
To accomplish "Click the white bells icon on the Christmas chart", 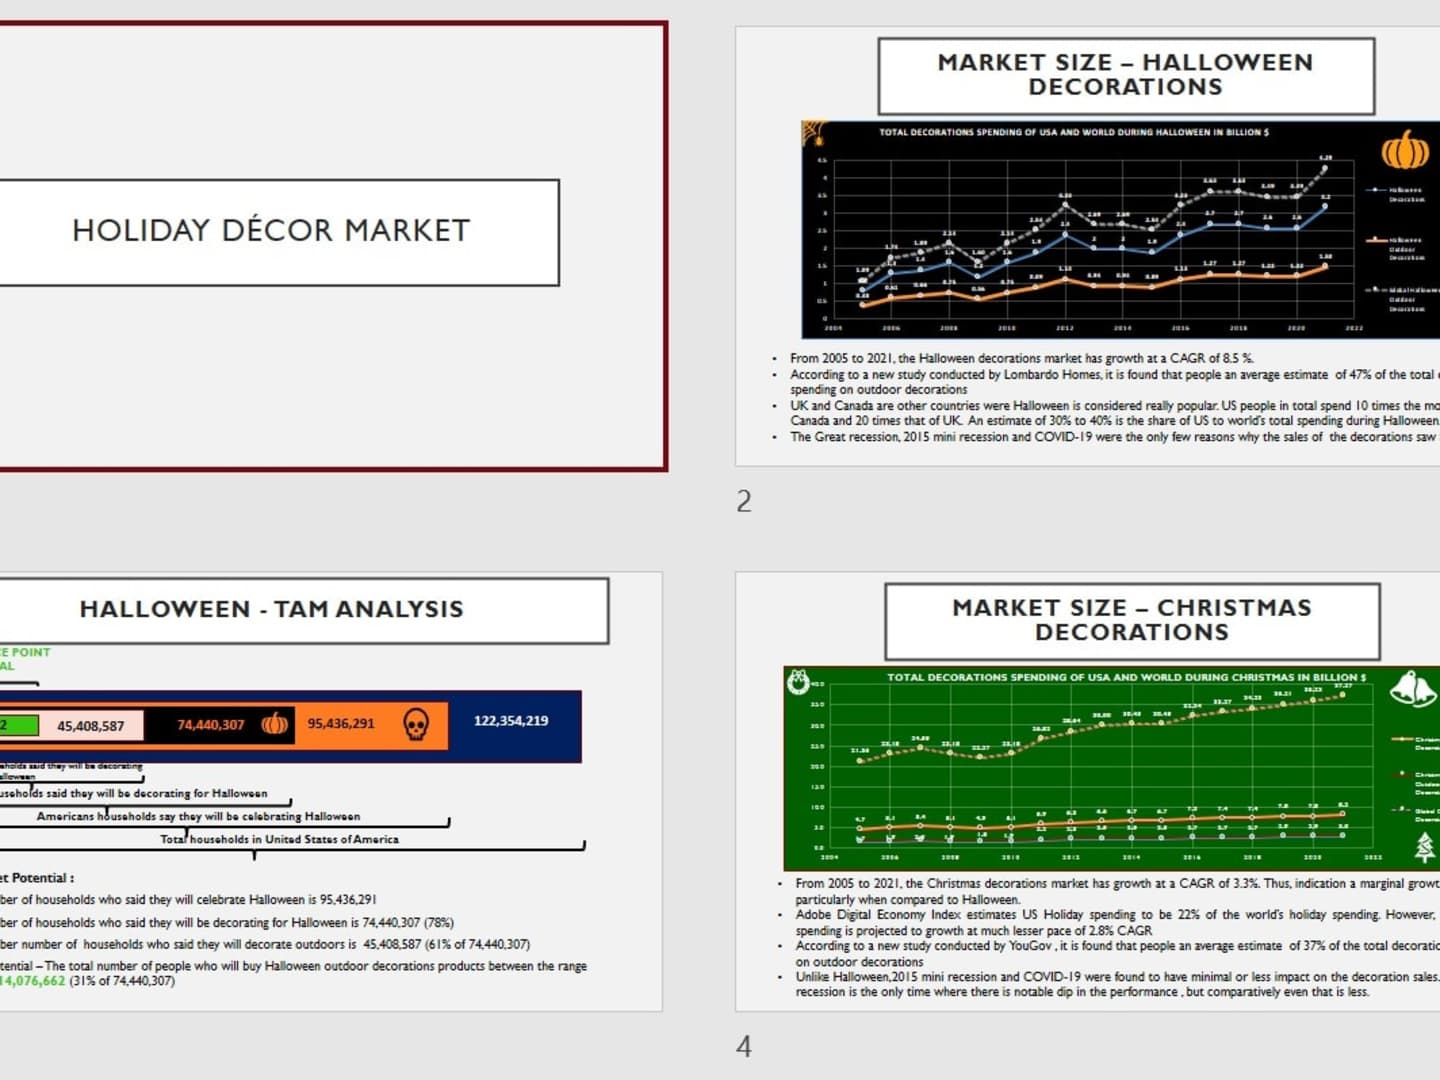I will [1413, 688].
